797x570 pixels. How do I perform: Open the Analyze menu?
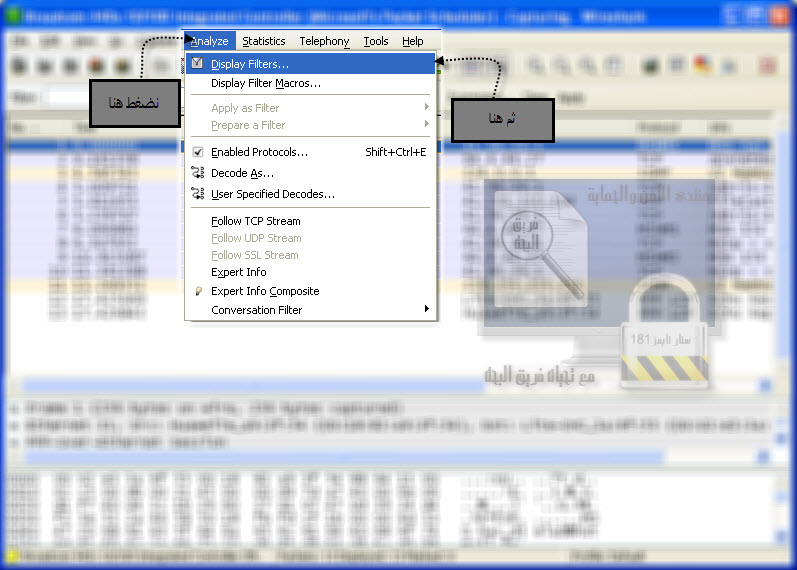(209, 41)
